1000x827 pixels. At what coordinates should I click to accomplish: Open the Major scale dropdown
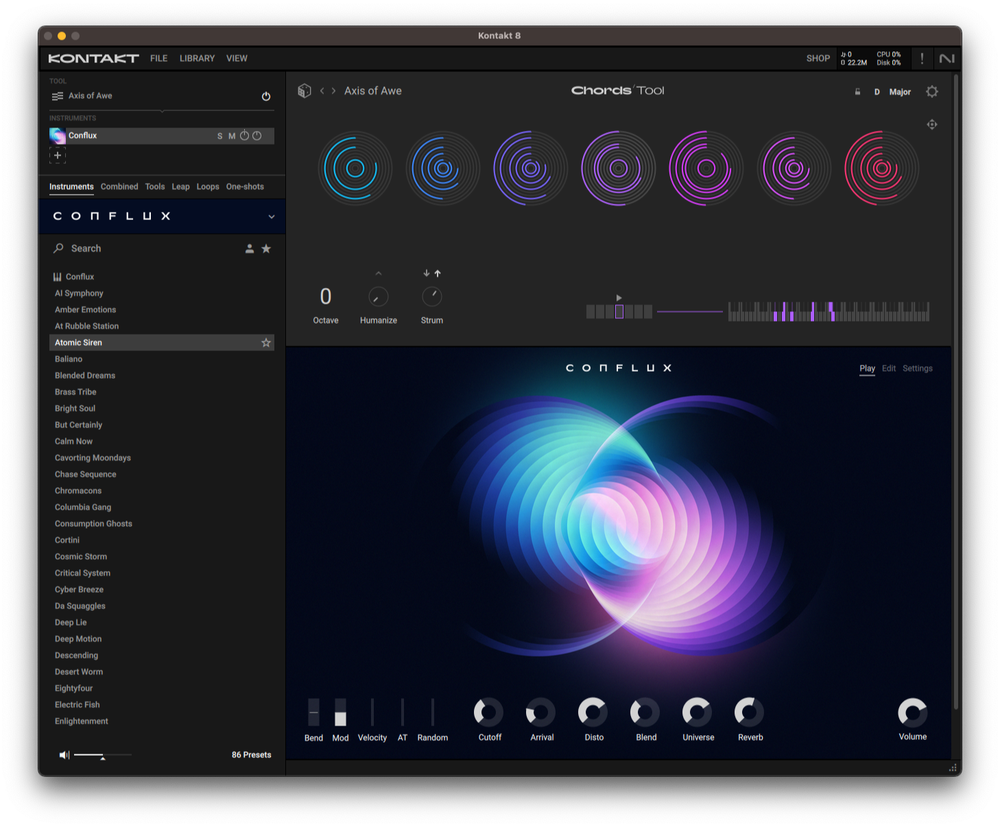tap(899, 91)
